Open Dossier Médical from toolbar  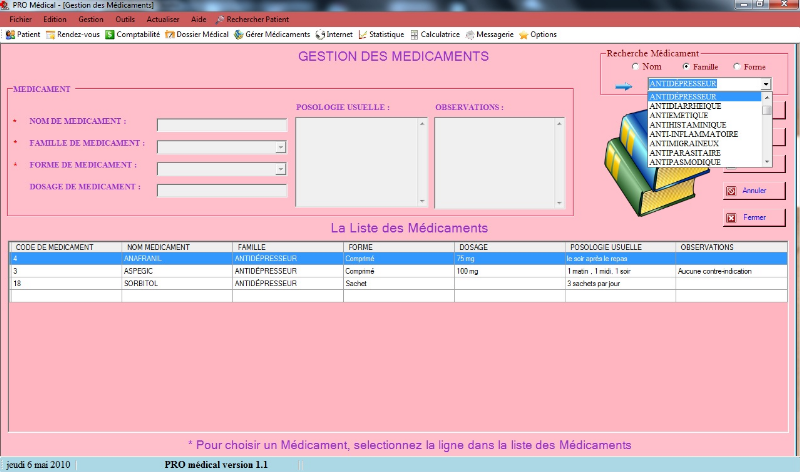tap(197, 34)
